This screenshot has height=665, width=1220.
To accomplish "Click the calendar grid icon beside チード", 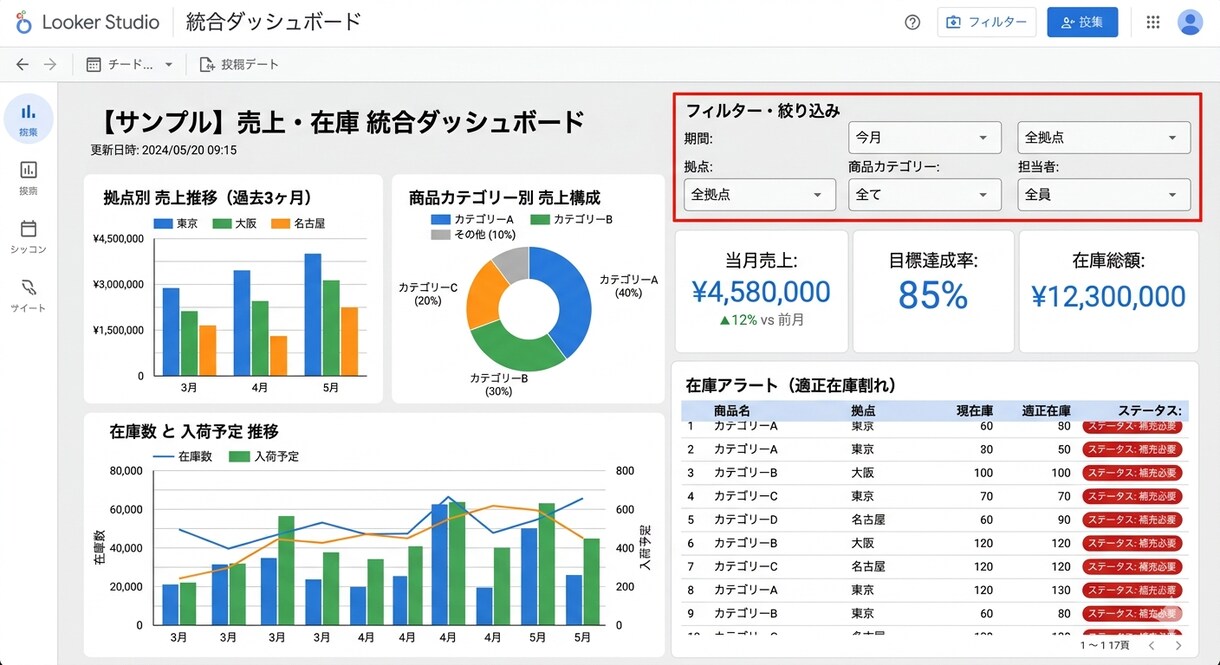I will [94, 64].
